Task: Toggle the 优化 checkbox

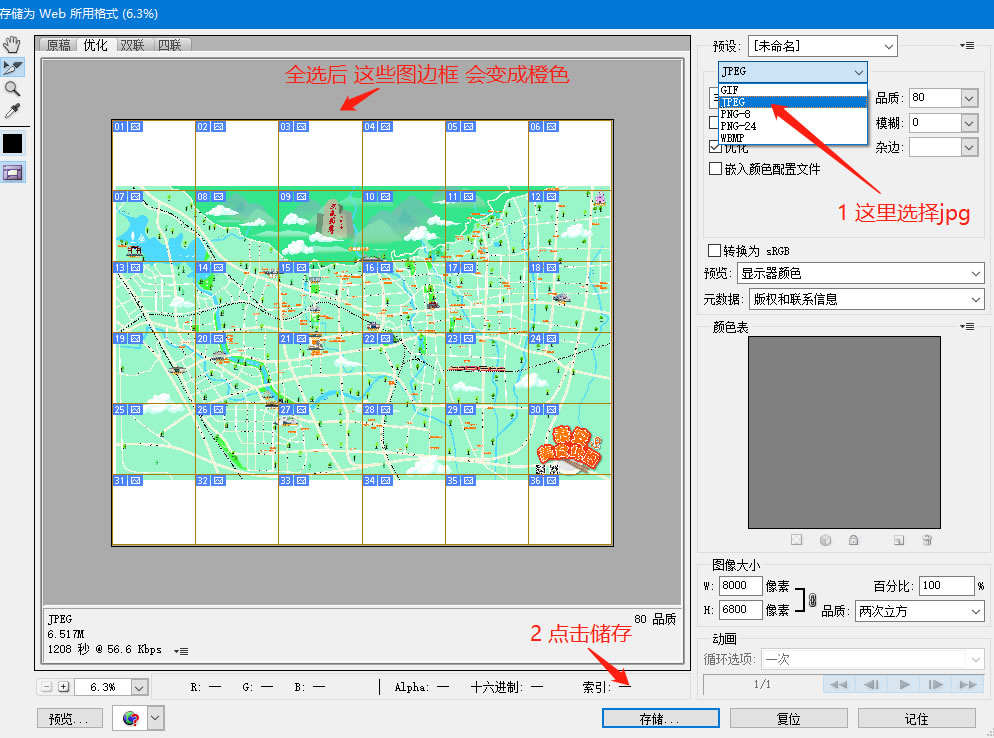Action: tap(715, 148)
